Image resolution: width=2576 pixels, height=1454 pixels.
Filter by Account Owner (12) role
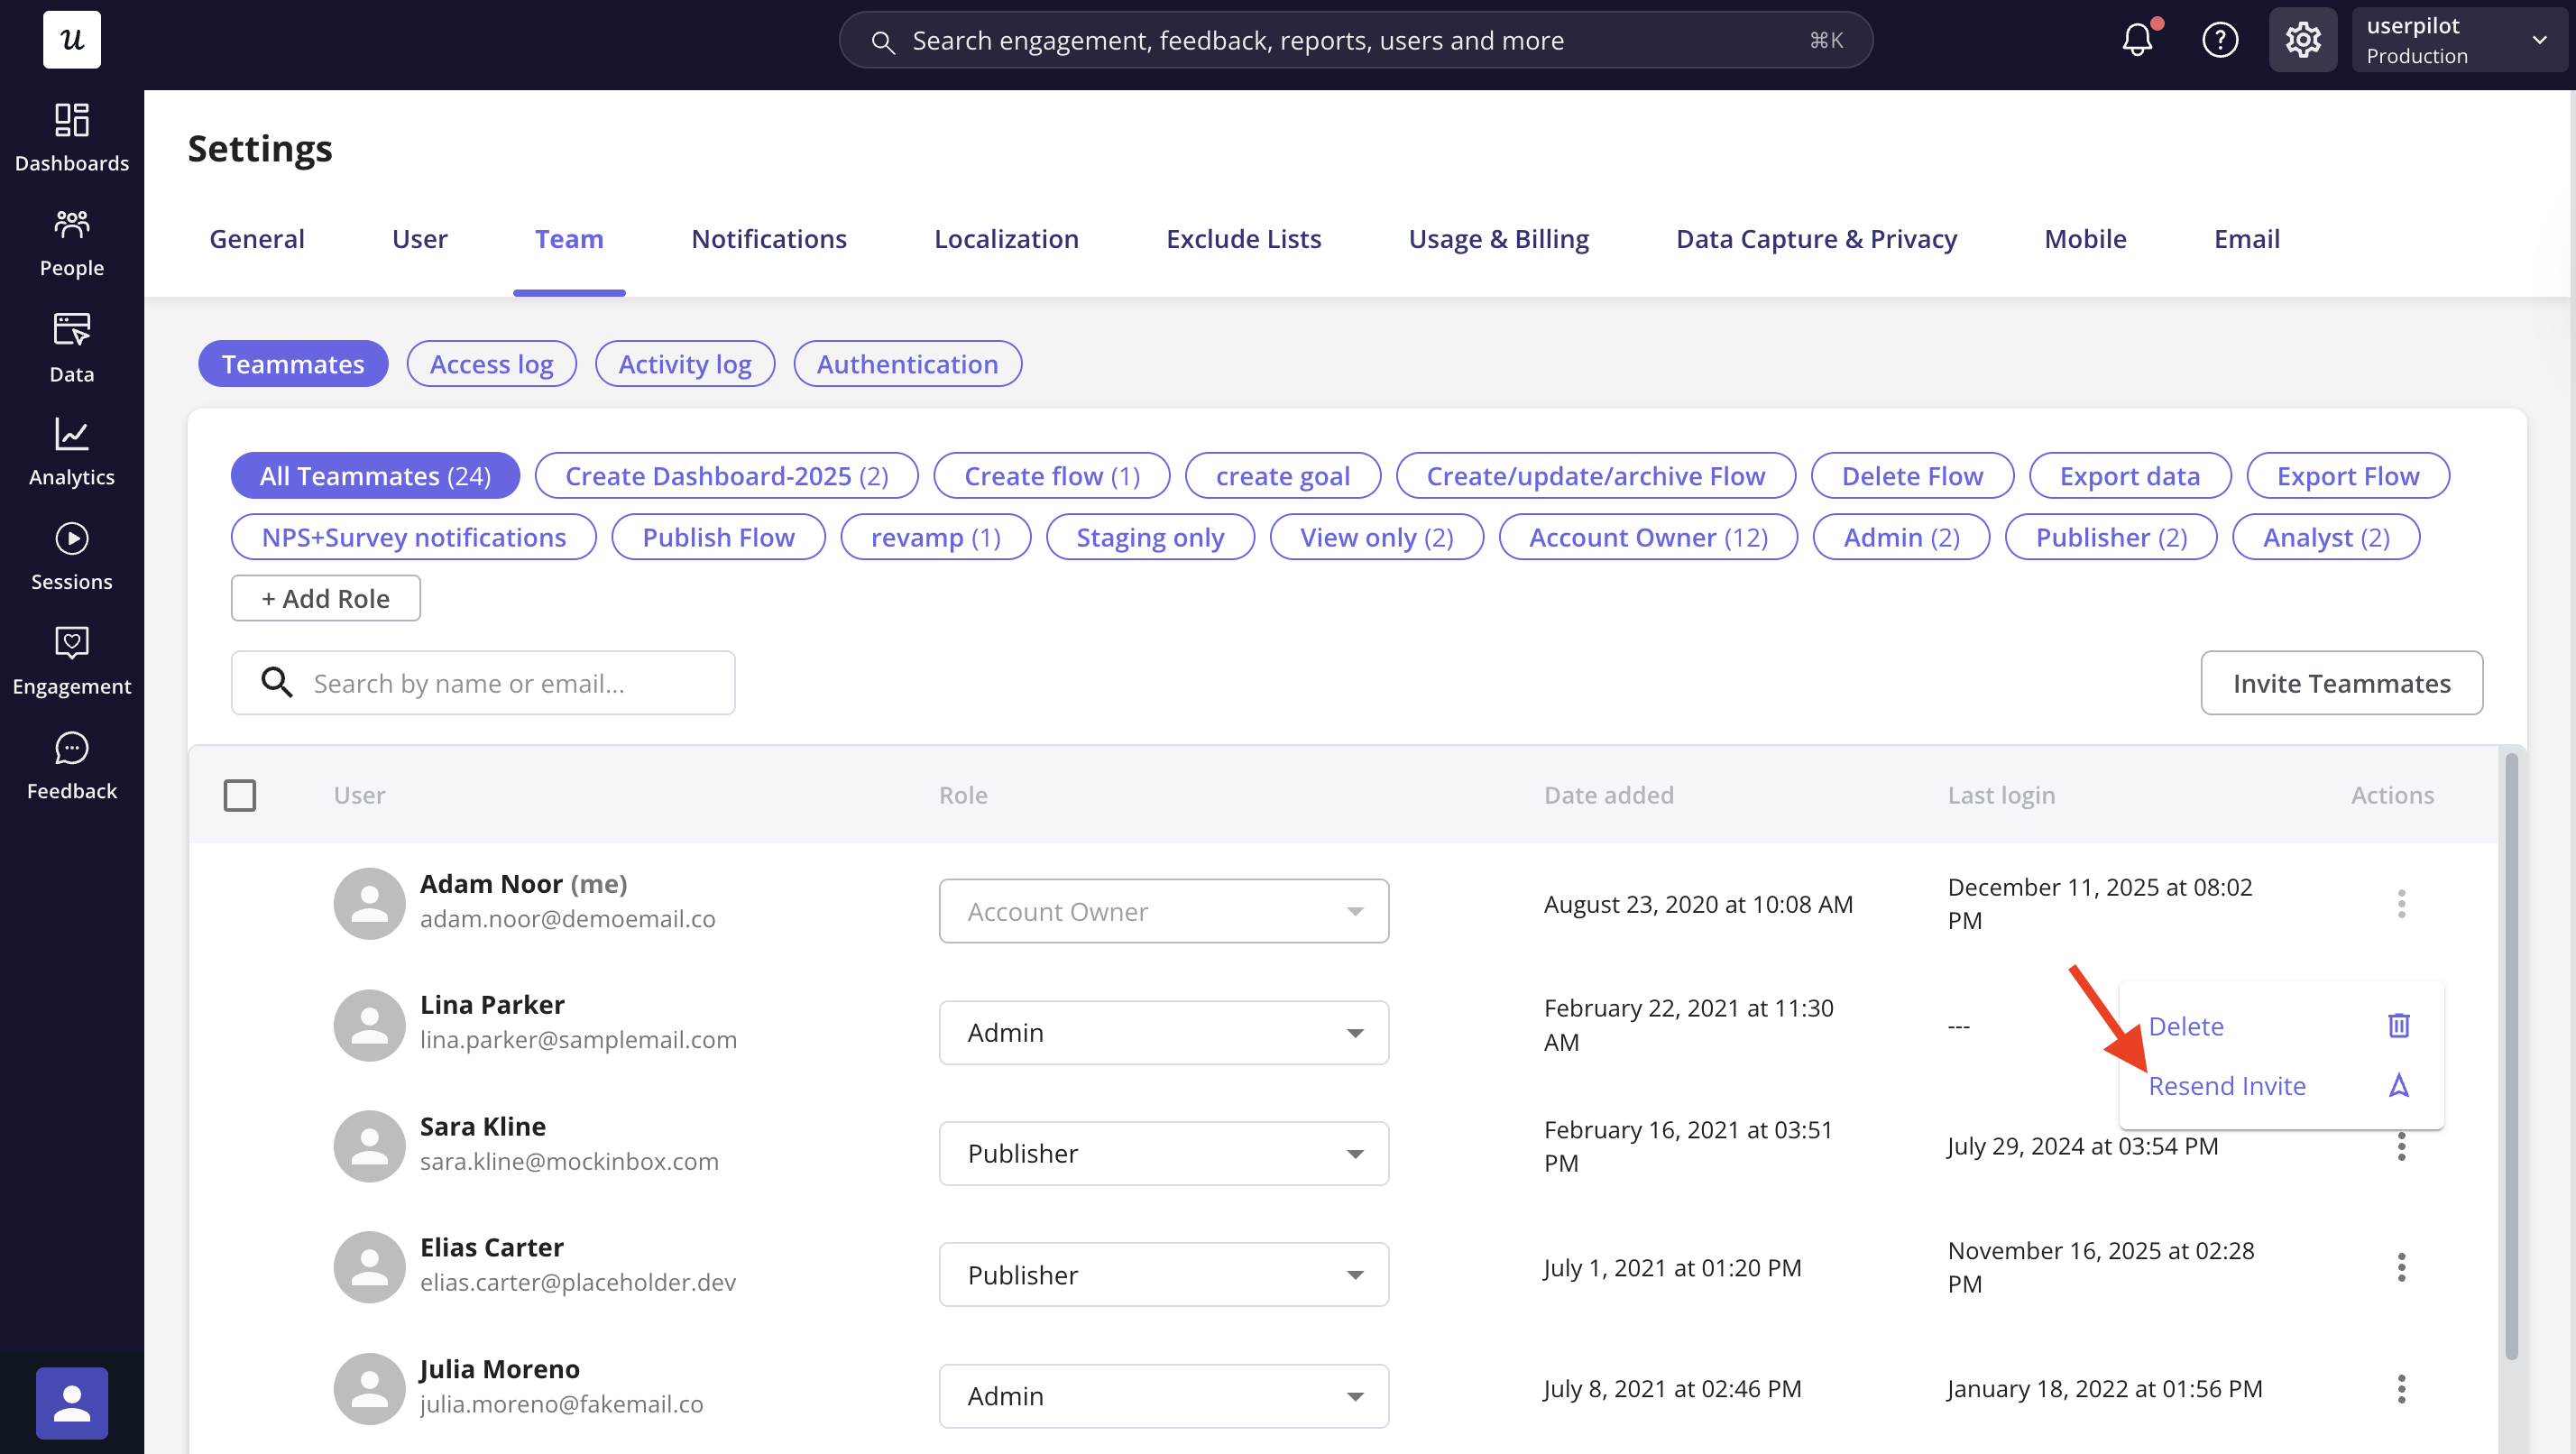(1647, 537)
